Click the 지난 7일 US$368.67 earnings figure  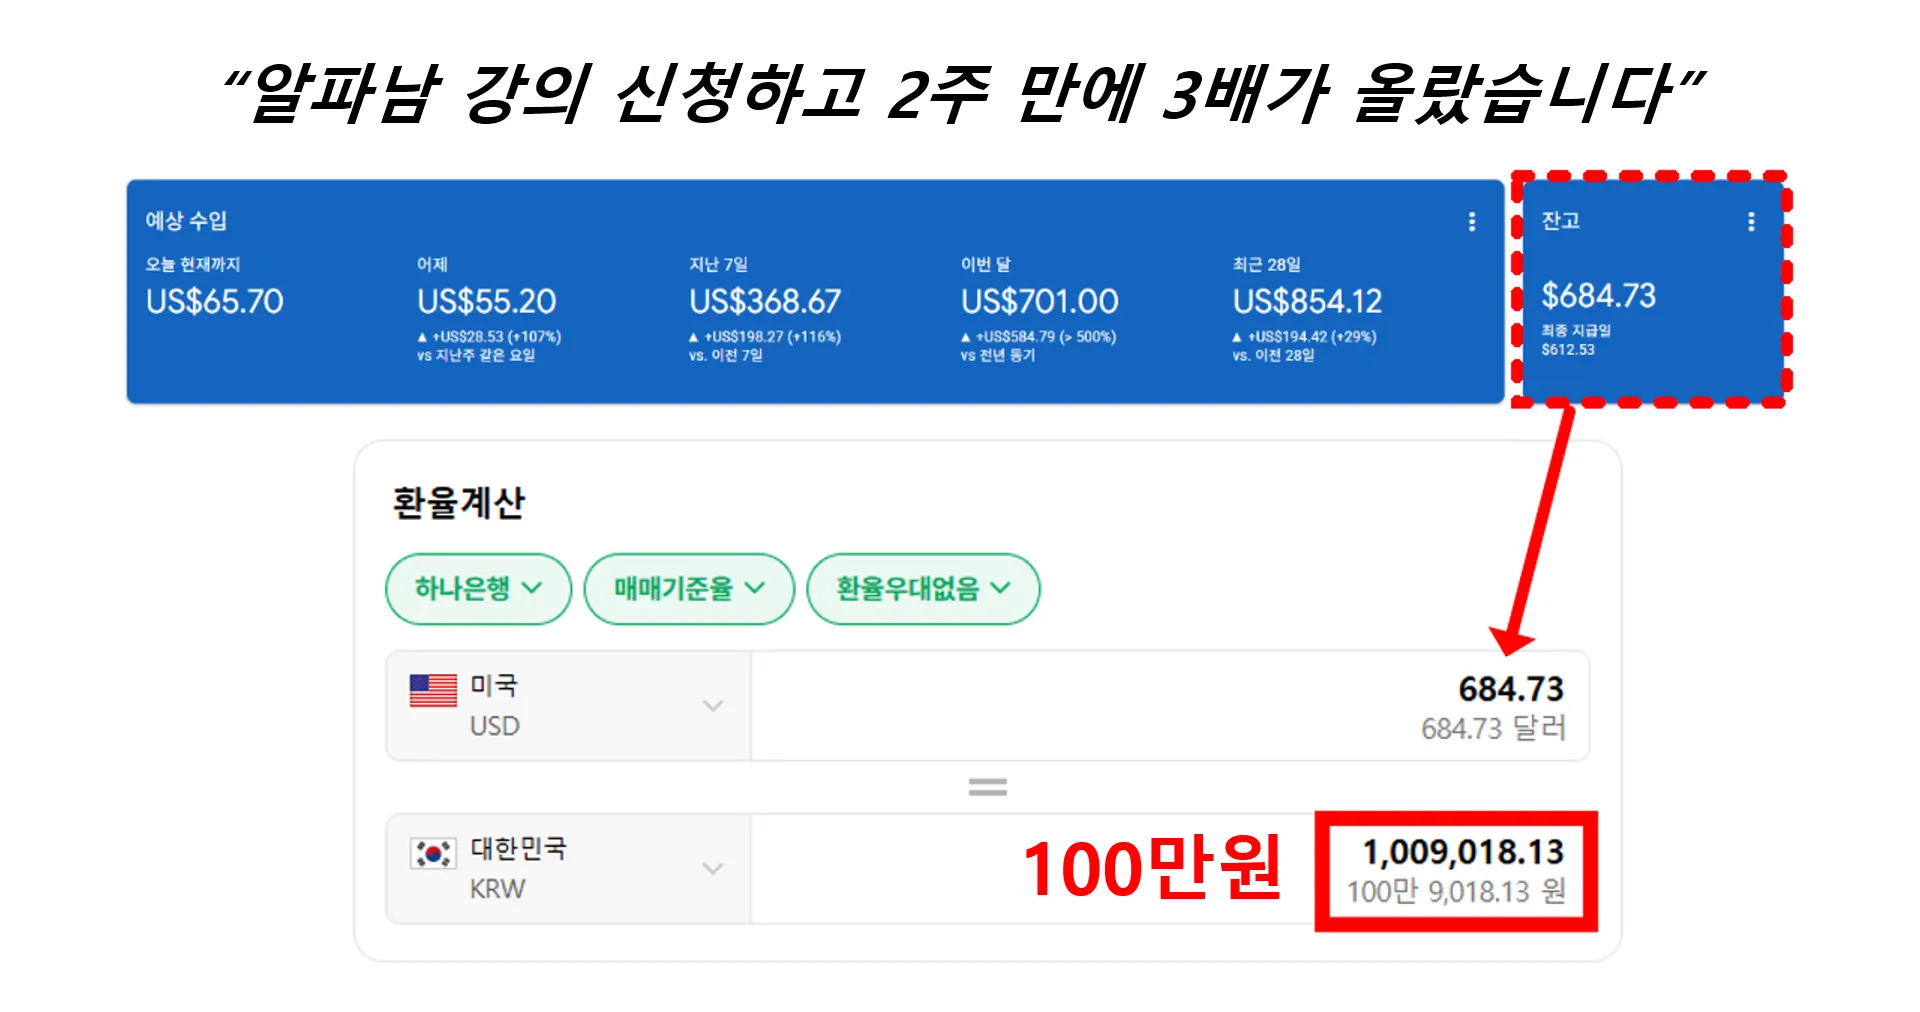point(765,302)
